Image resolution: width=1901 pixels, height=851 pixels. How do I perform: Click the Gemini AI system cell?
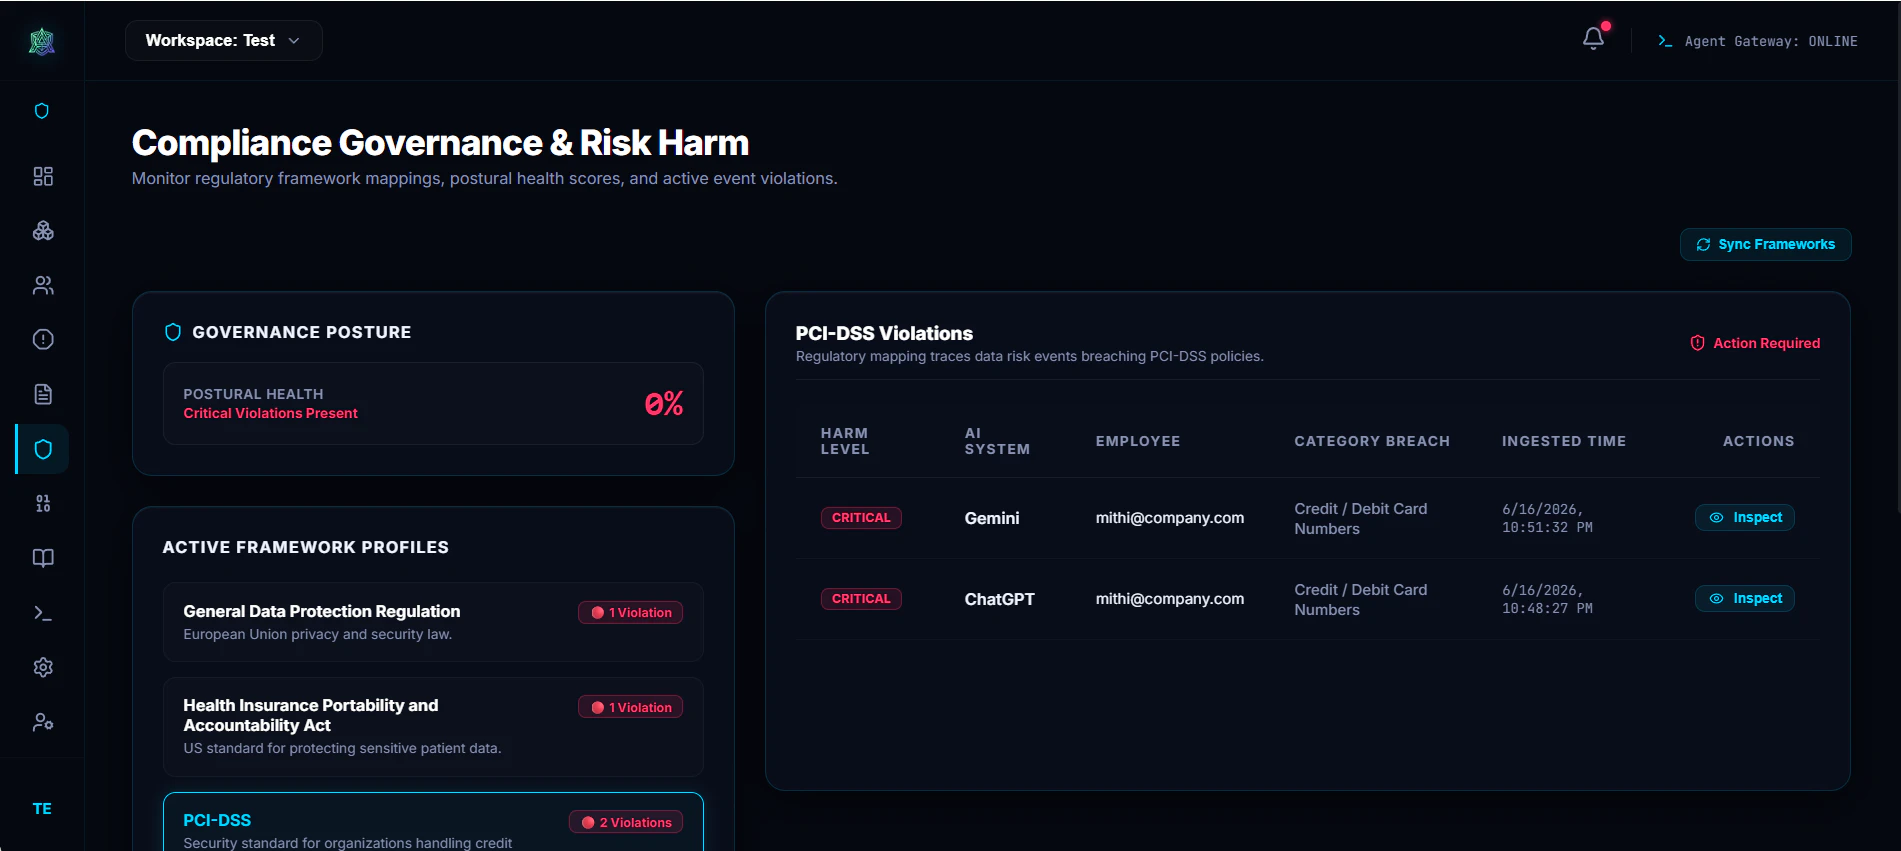point(992,518)
